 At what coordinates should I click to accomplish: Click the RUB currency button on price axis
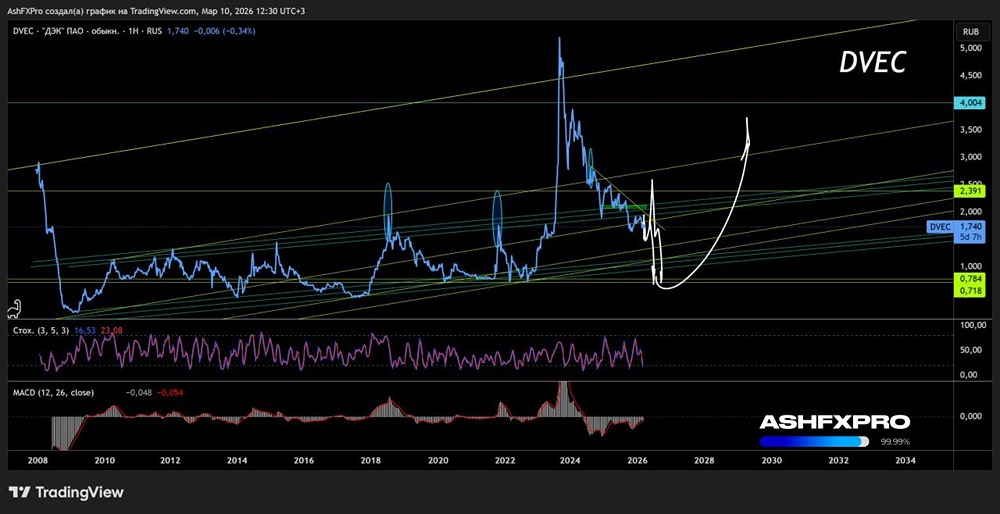tap(971, 31)
